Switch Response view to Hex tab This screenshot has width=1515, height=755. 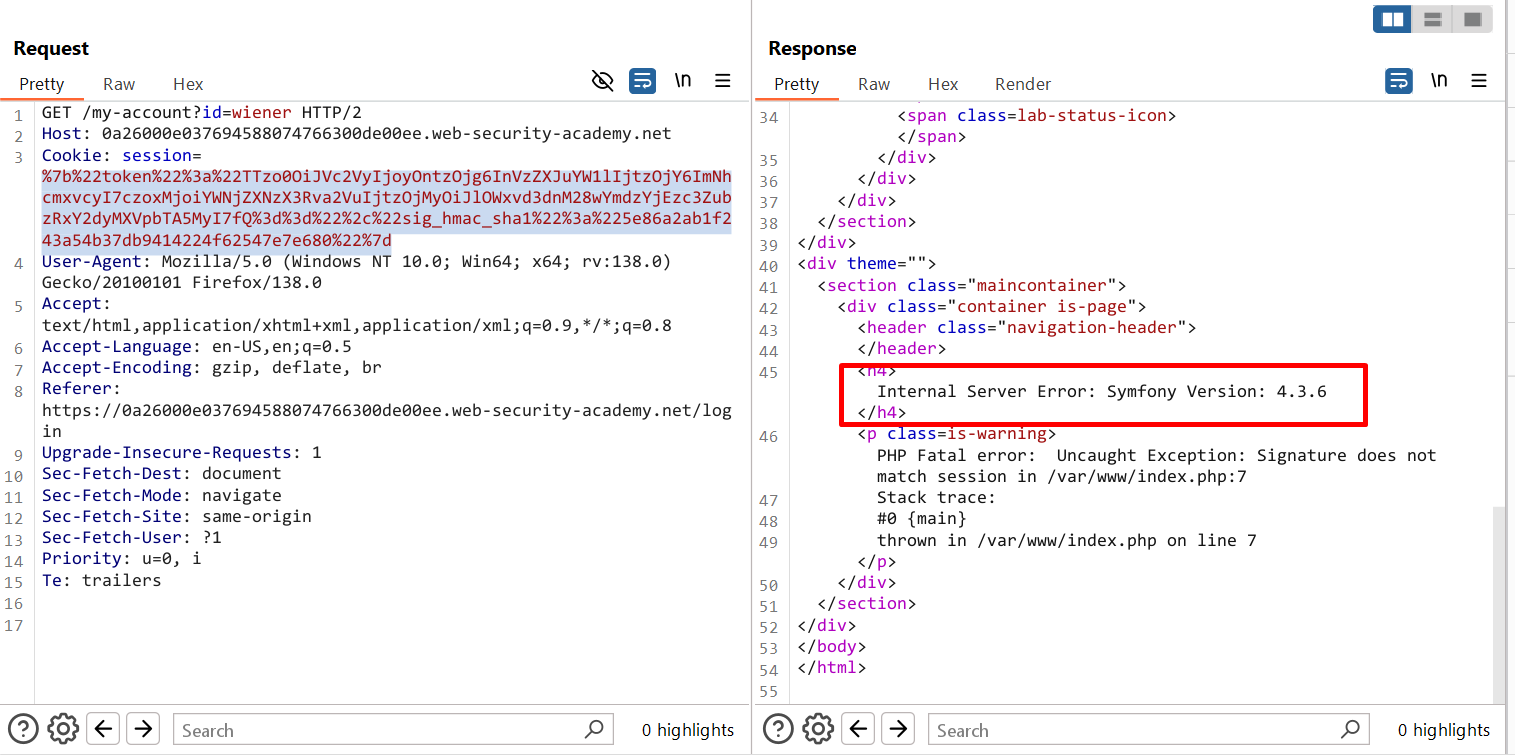click(x=942, y=84)
